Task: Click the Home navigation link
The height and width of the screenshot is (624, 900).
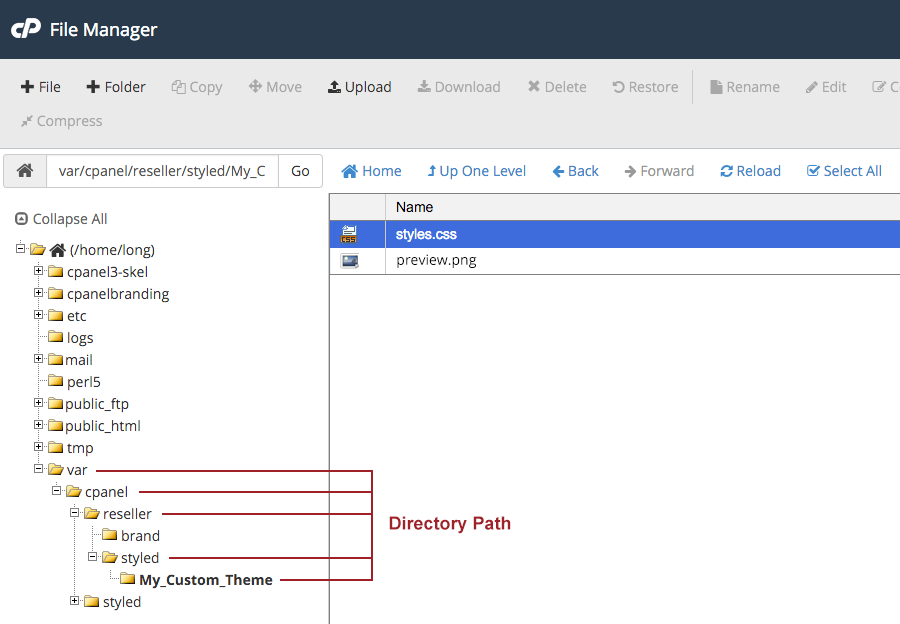Action: (x=371, y=171)
